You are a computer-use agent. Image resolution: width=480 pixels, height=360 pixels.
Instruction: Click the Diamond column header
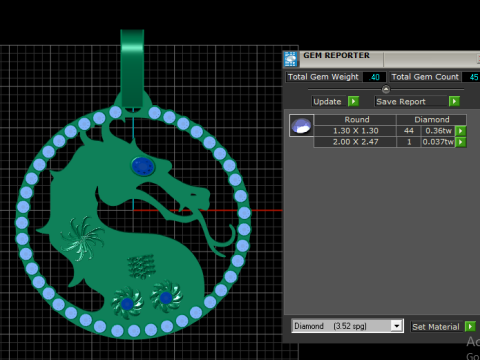(x=431, y=119)
